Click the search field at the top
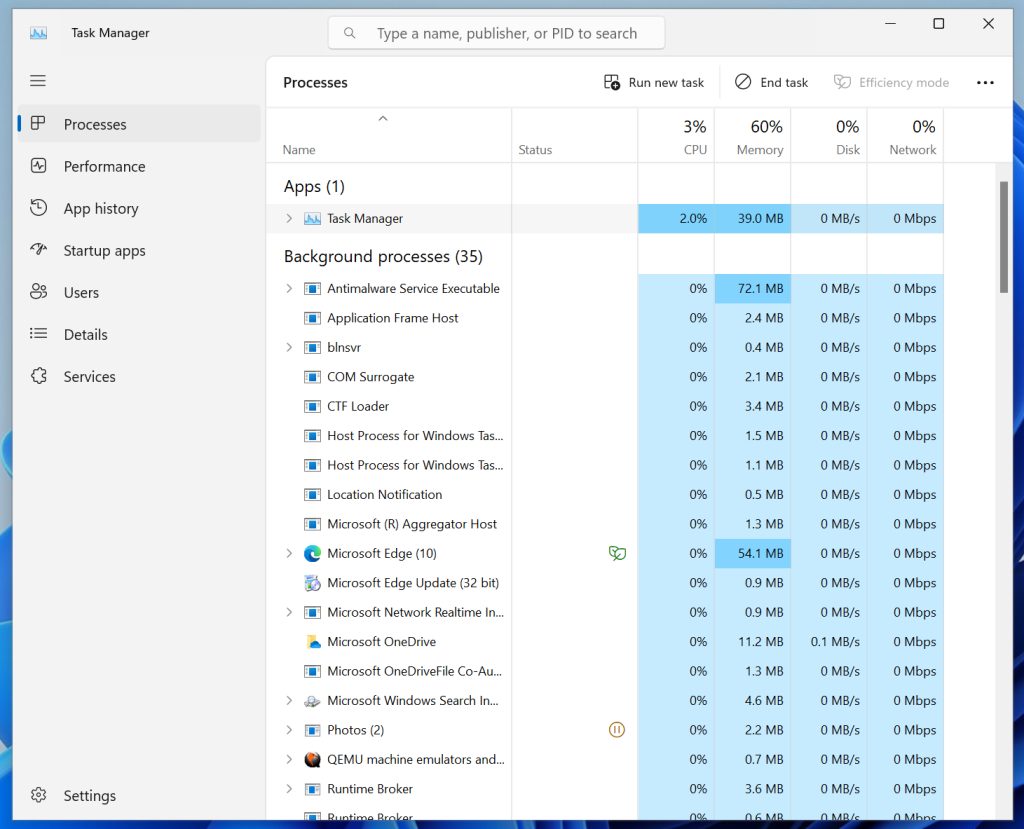Image resolution: width=1024 pixels, height=829 pixels. (495, 32)
